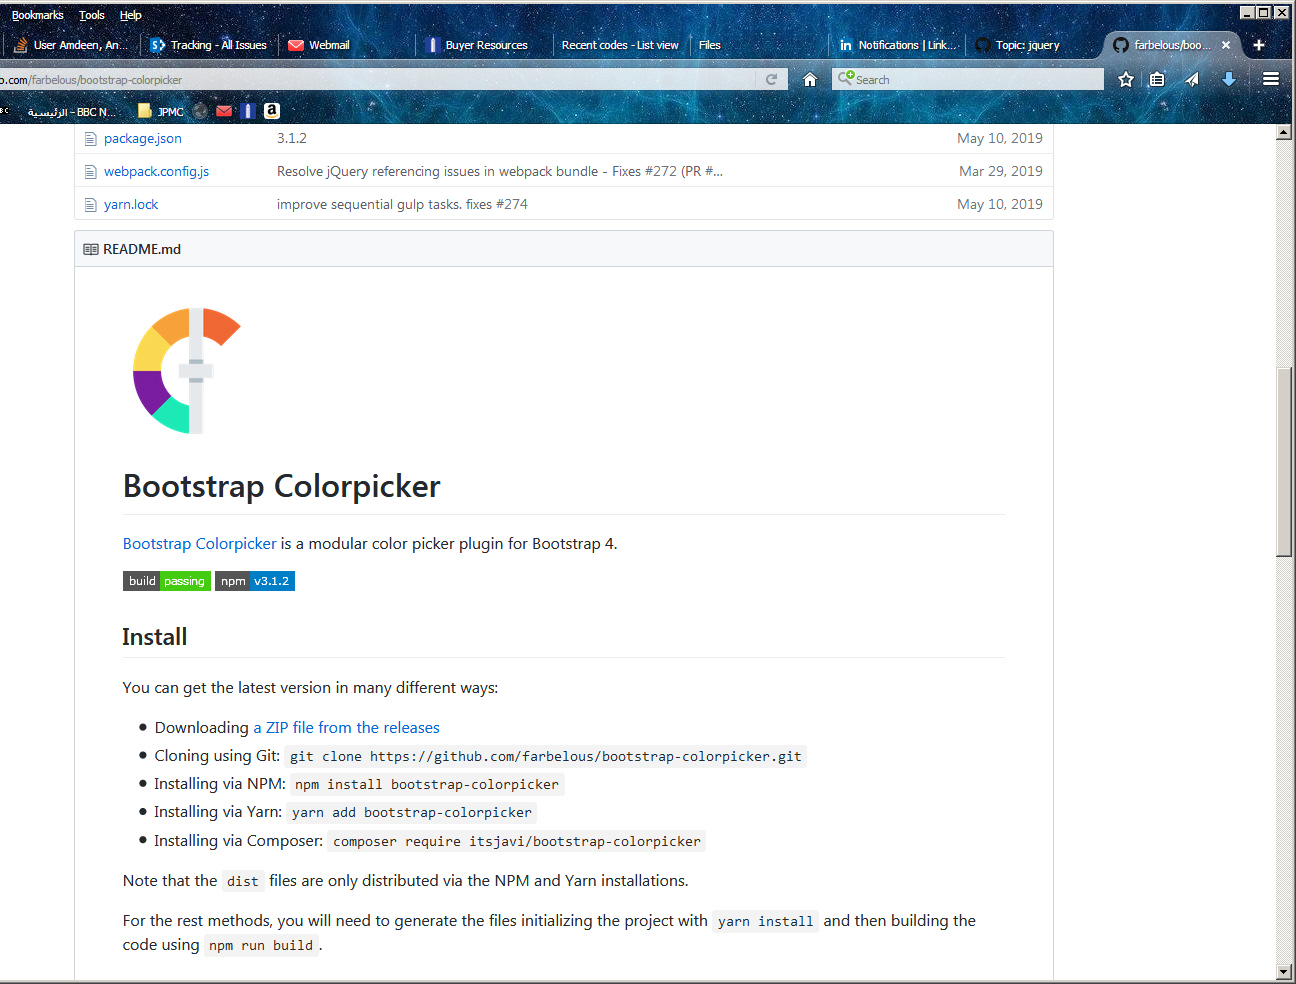Reload the current page

pyautogui.click(x=771, y=80)
